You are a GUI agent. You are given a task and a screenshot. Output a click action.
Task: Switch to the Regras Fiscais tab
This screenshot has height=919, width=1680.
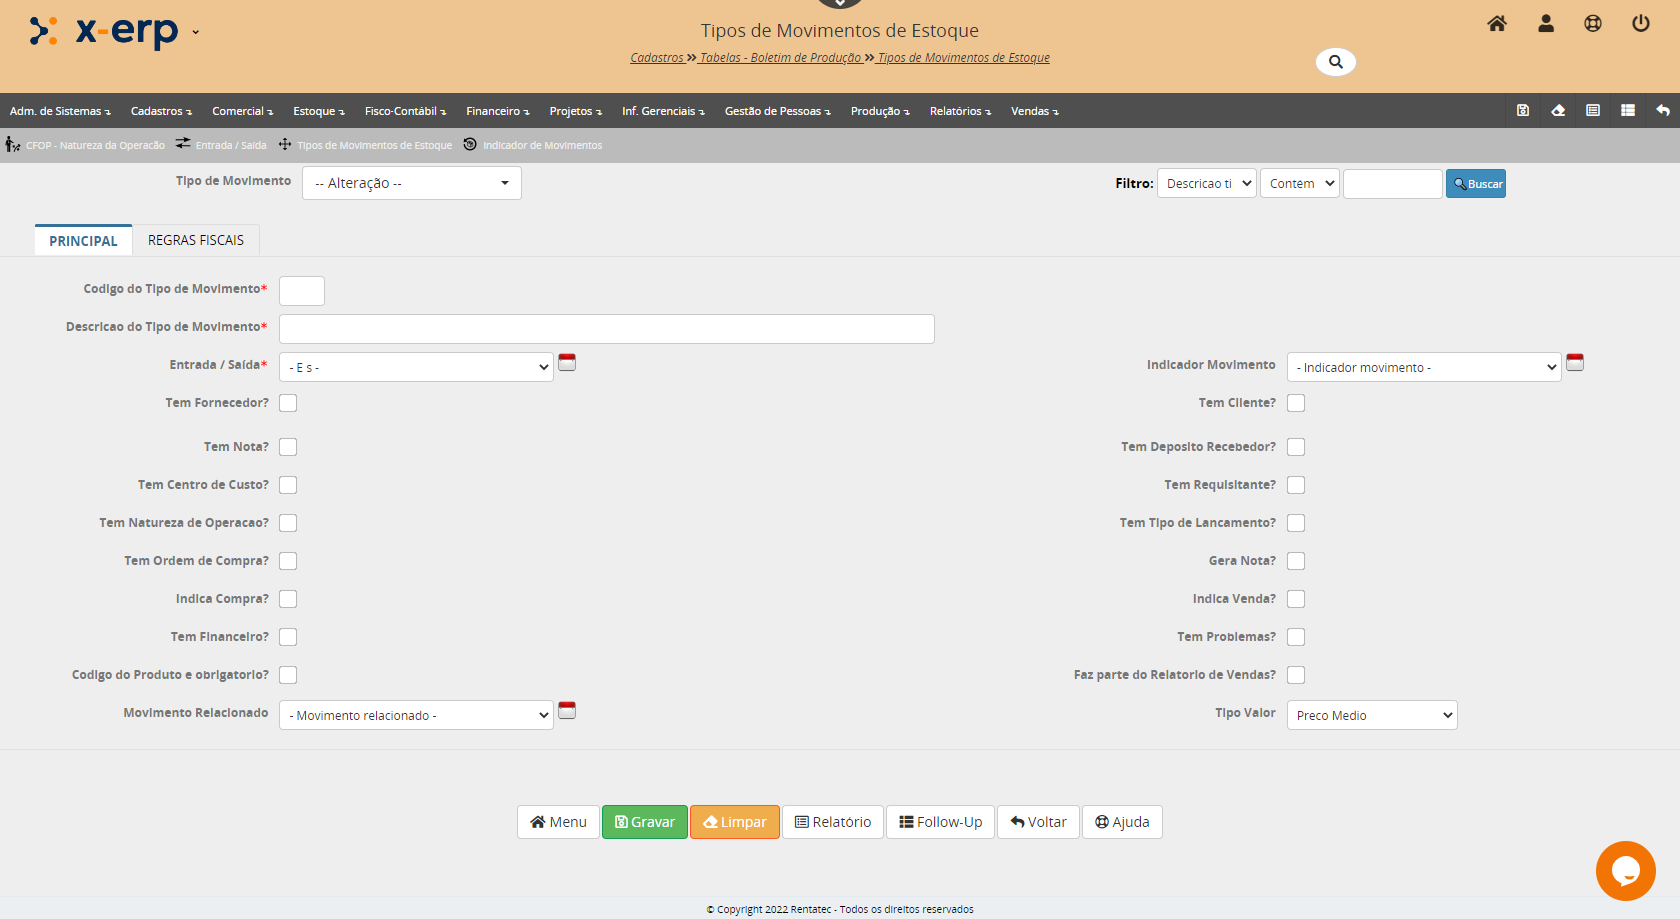click(x=196, y=240)
